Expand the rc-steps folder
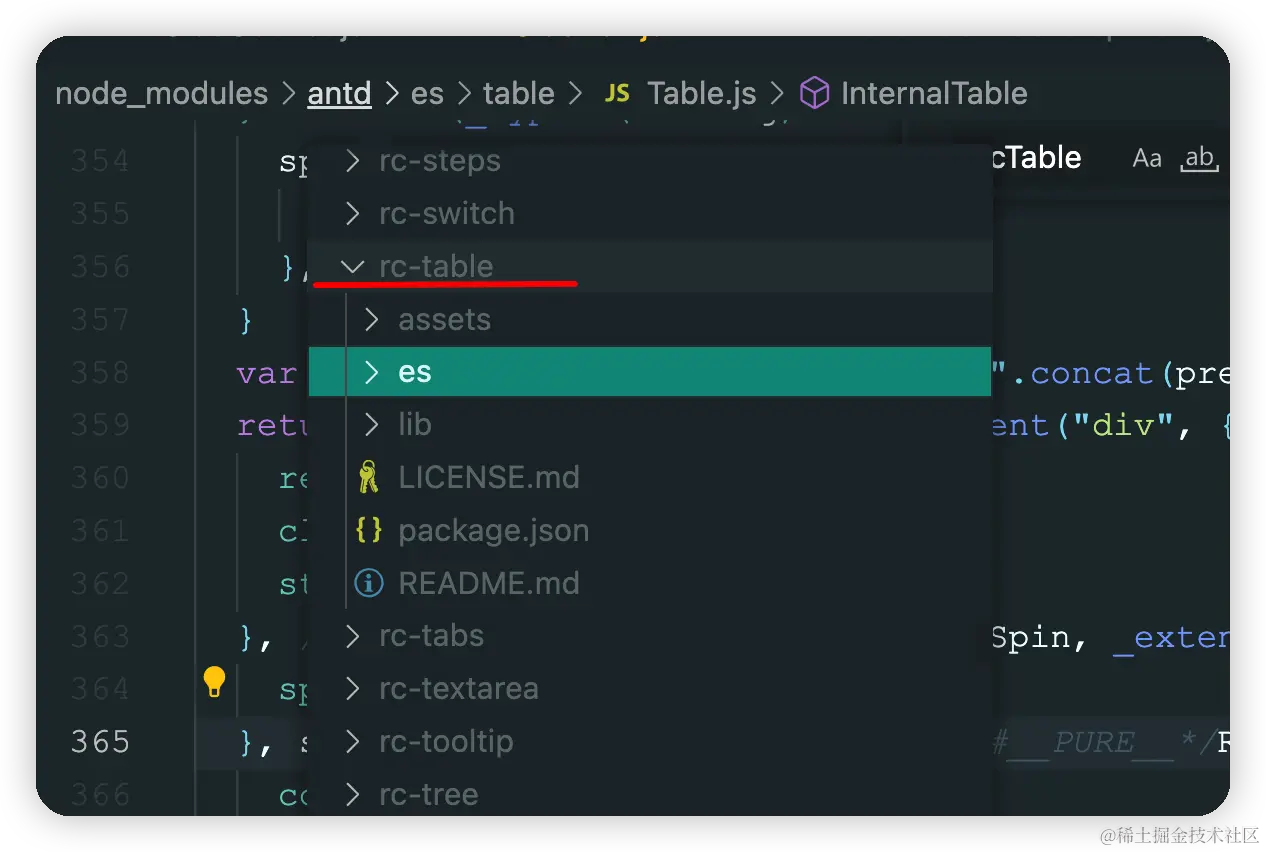Screen dimensions: 1266x852 pyautogui.click(x=352, y=161)
